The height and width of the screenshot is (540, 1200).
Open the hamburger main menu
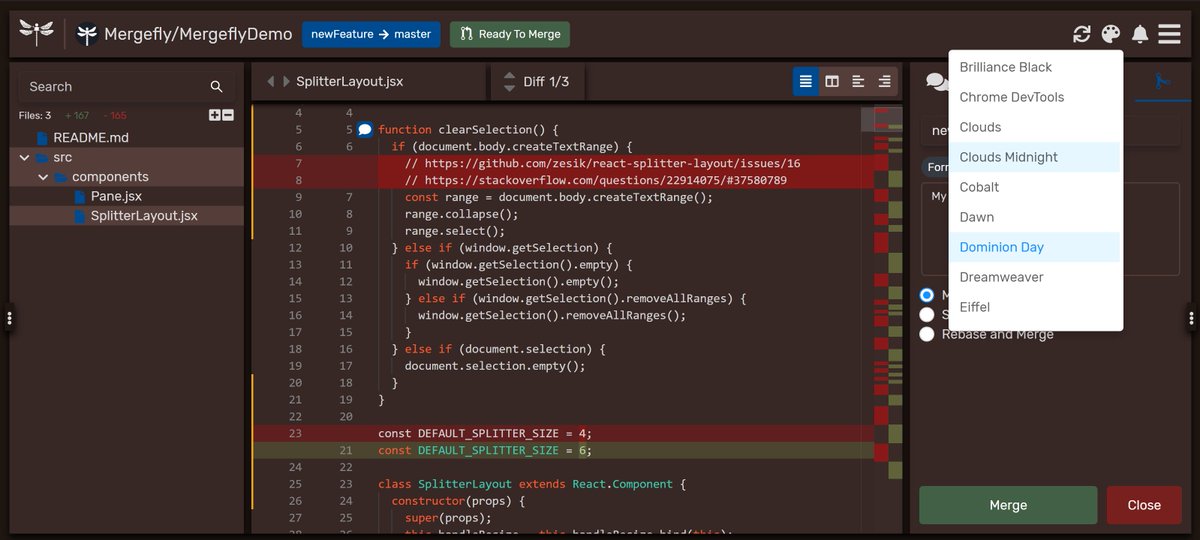tap(1170, 34)
